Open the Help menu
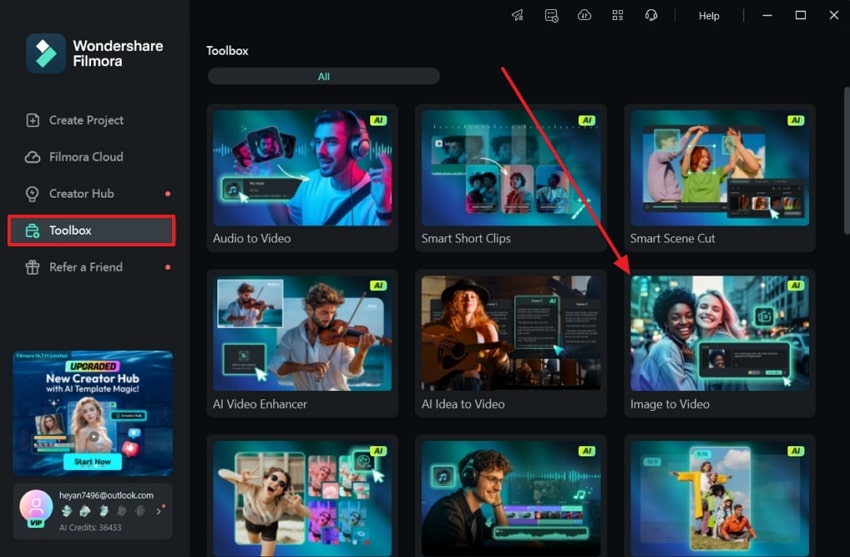The image size is (850, 557). tap(709, 16)
